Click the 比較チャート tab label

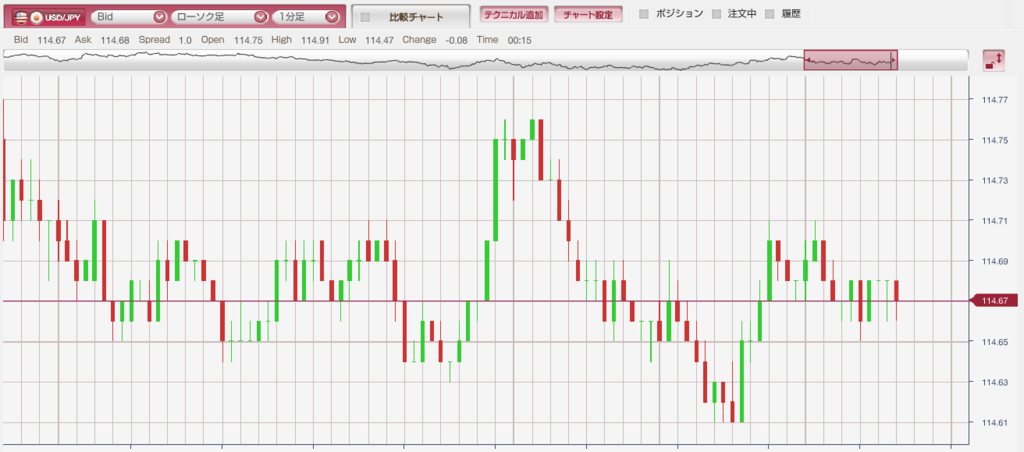point(415,17)
